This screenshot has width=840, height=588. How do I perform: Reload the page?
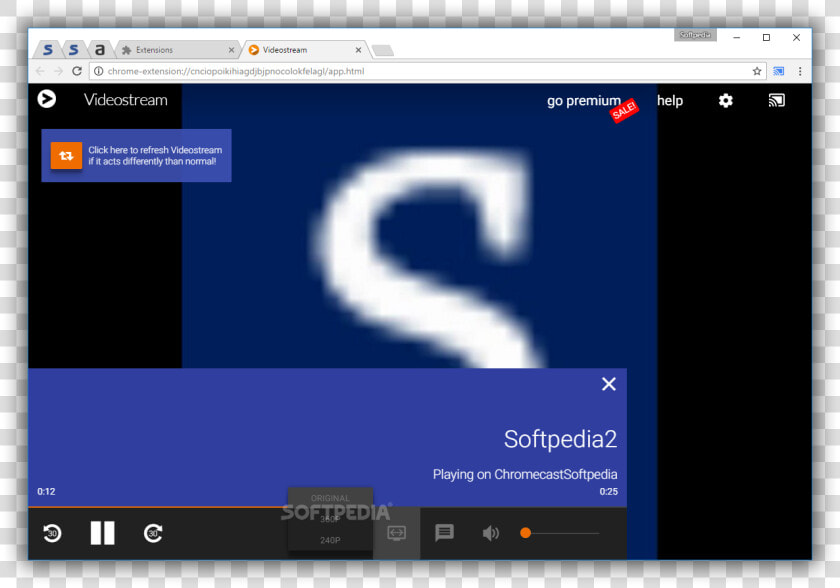pos(77,71)
